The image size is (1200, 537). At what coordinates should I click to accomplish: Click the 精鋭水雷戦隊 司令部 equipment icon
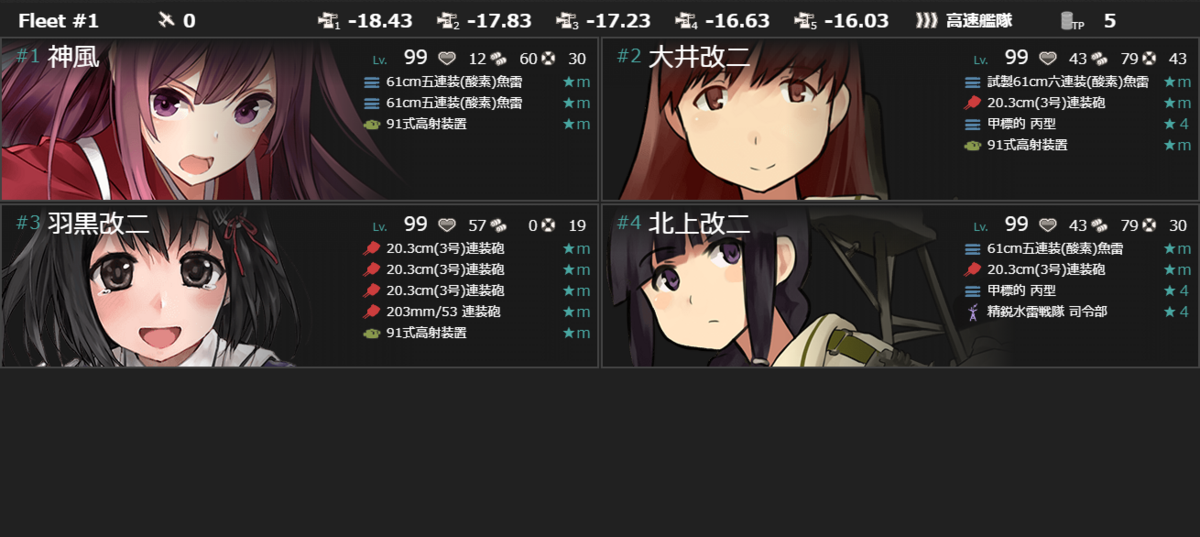972,312
